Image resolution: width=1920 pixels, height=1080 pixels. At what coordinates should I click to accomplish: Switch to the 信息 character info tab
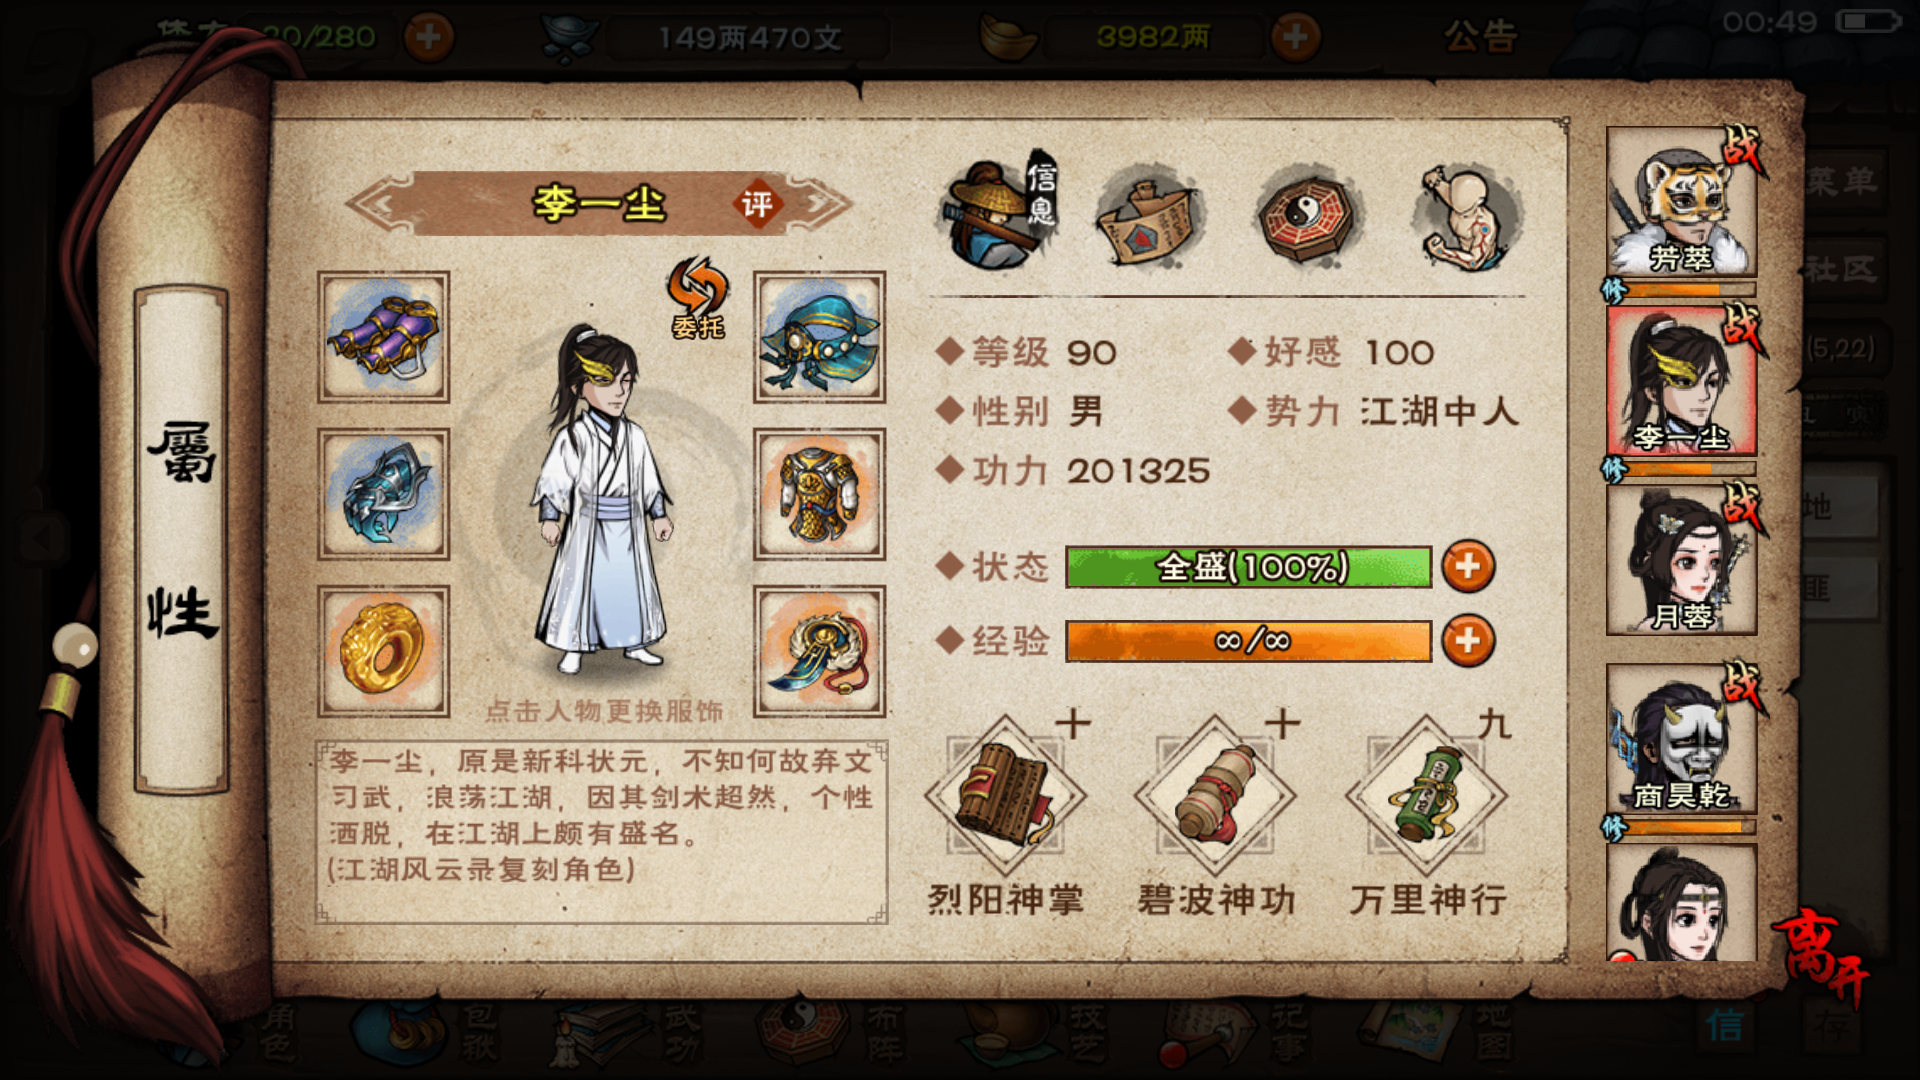[x=998, y=214]
